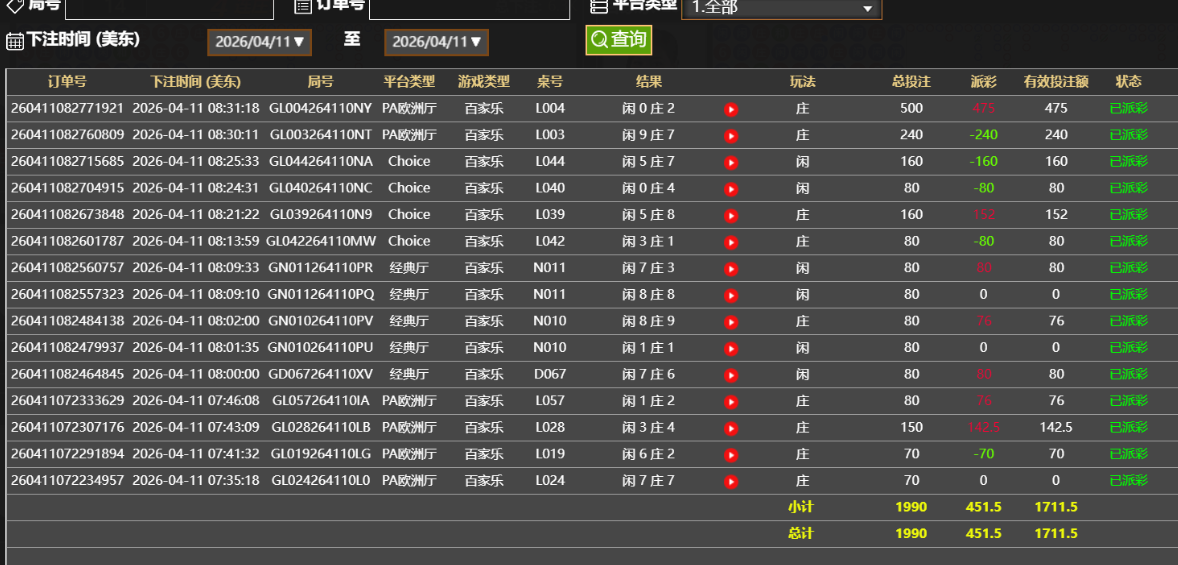Play the result video for table L003
Image resolution: width=1178 pixels, height=565 pixels.
click(731, 135)
